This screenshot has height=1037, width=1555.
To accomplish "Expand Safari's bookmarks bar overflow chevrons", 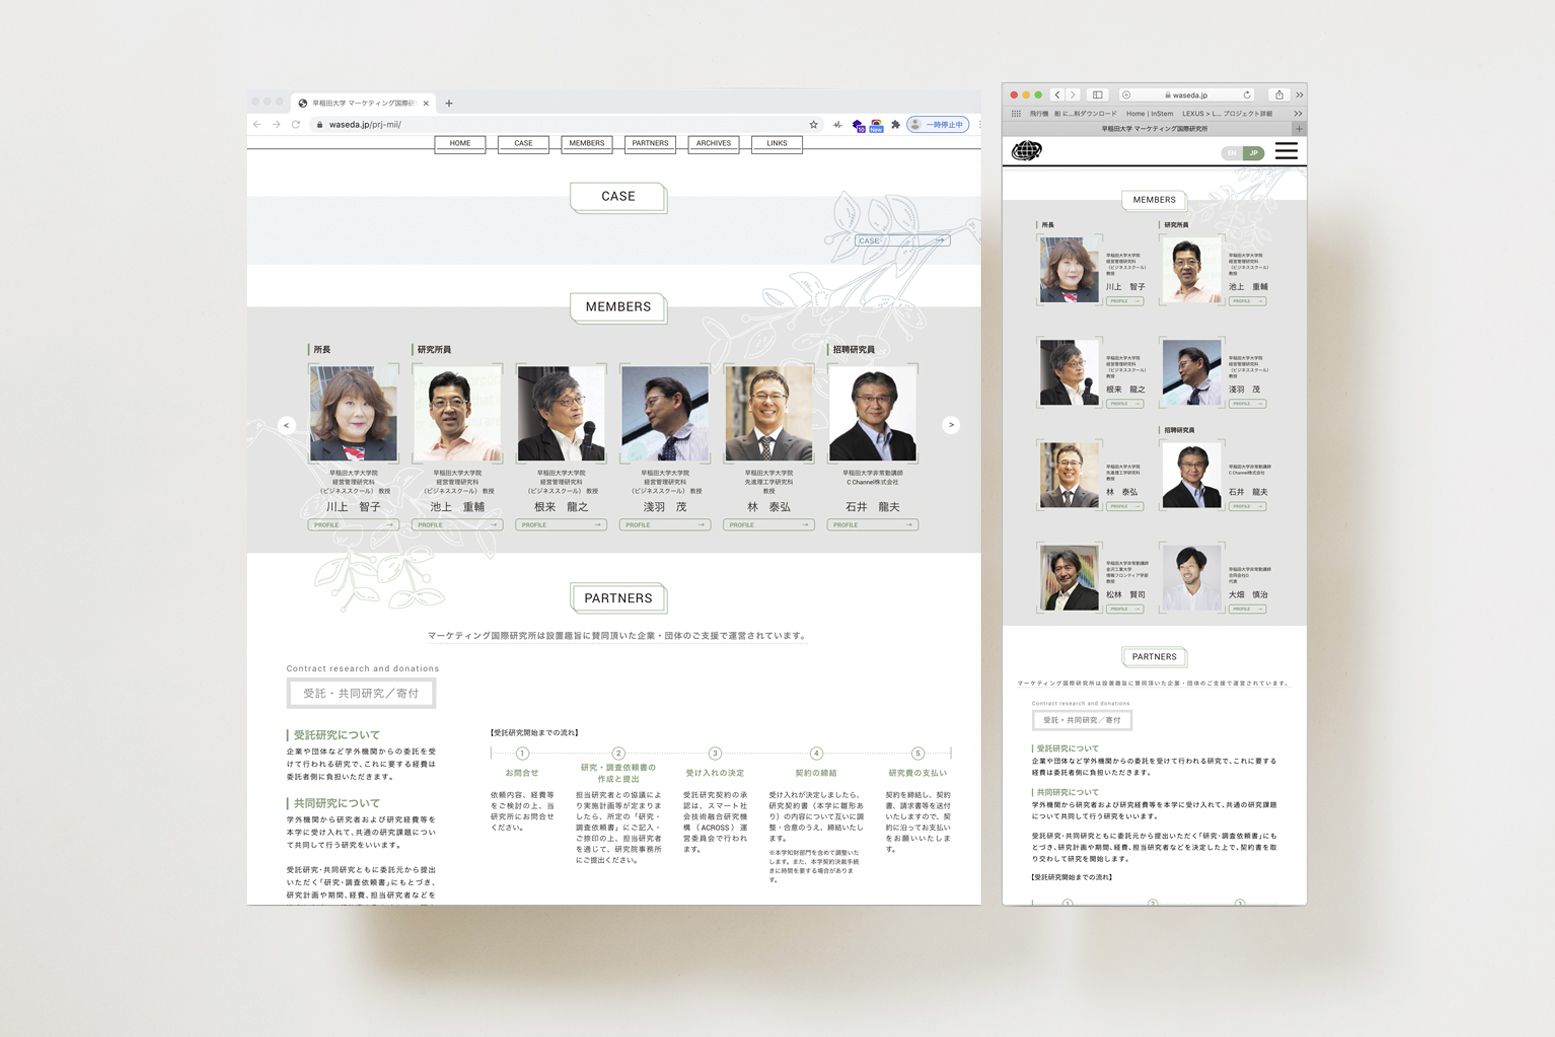I will [x=1298, y=114].
